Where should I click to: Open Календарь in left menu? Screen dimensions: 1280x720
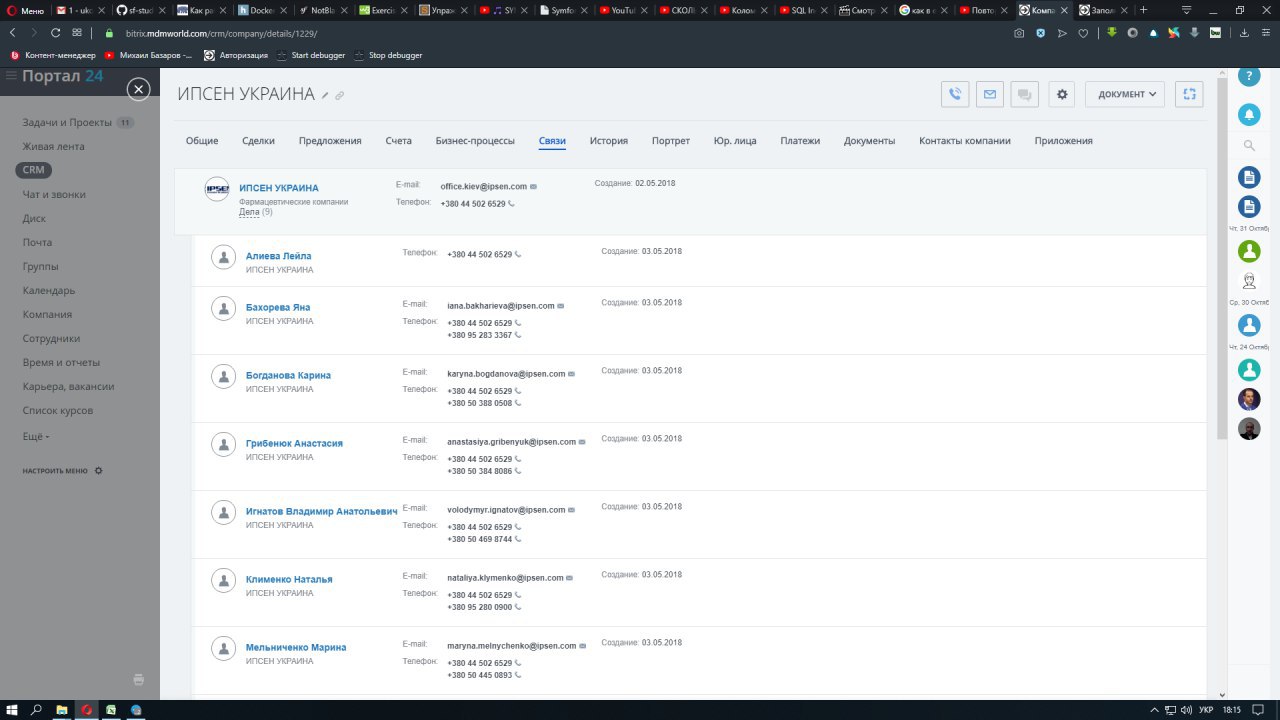[x=49, y=290]
